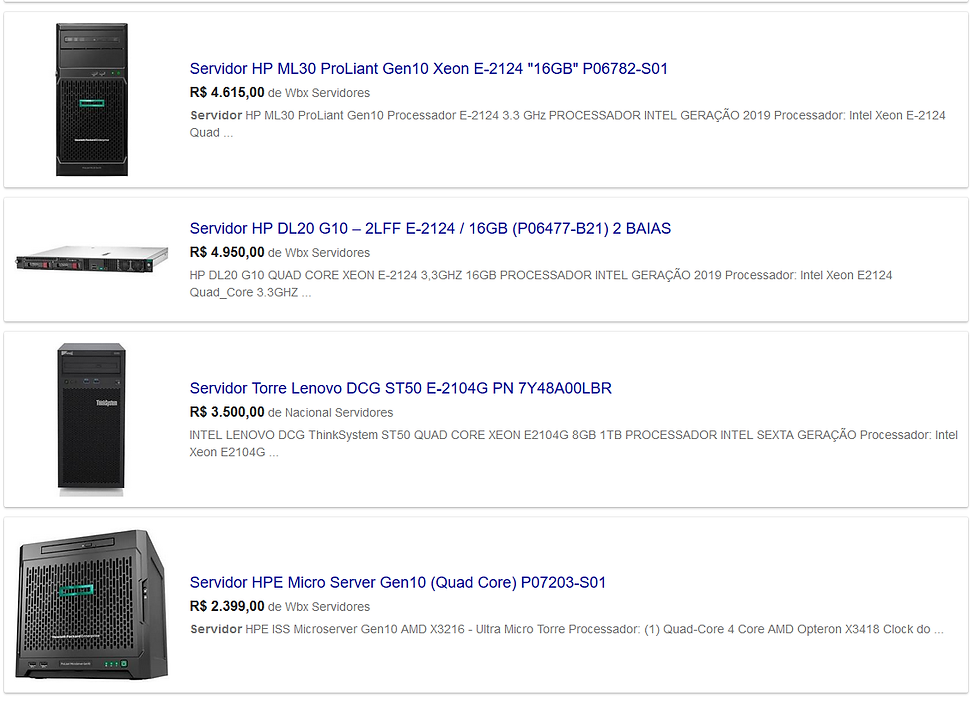Viewport: 980px width, 702px height.
Task: Follow the Servidor HP DL20 G10 2LFF title link
Action: (430, 229)
